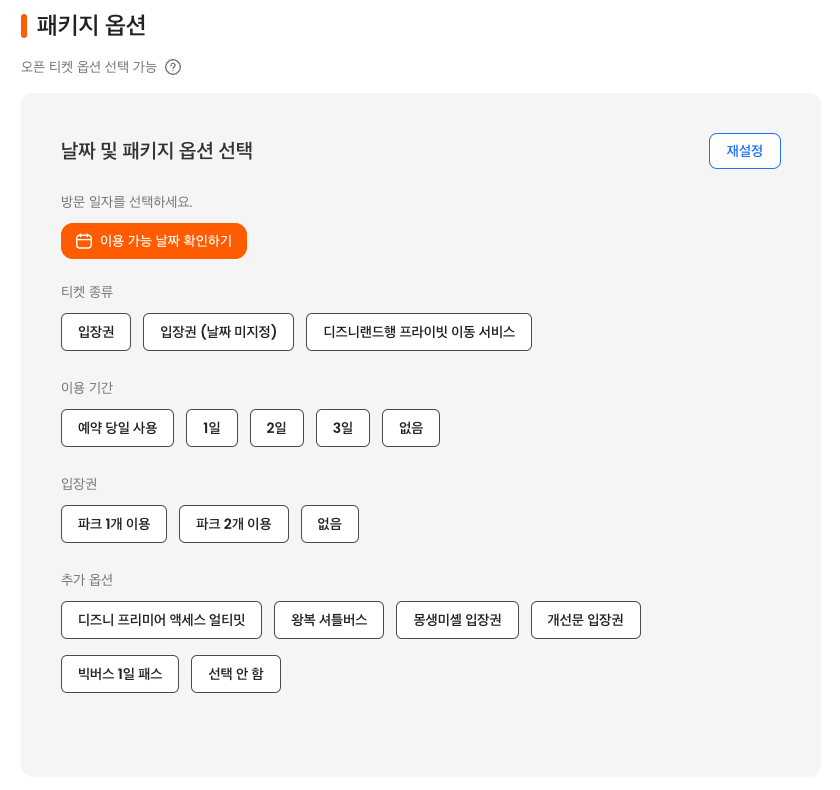This screenshot has height=790, width=840.
Task: Choose 파크 2개 이용 admission
Action: [x=234, y=524]
